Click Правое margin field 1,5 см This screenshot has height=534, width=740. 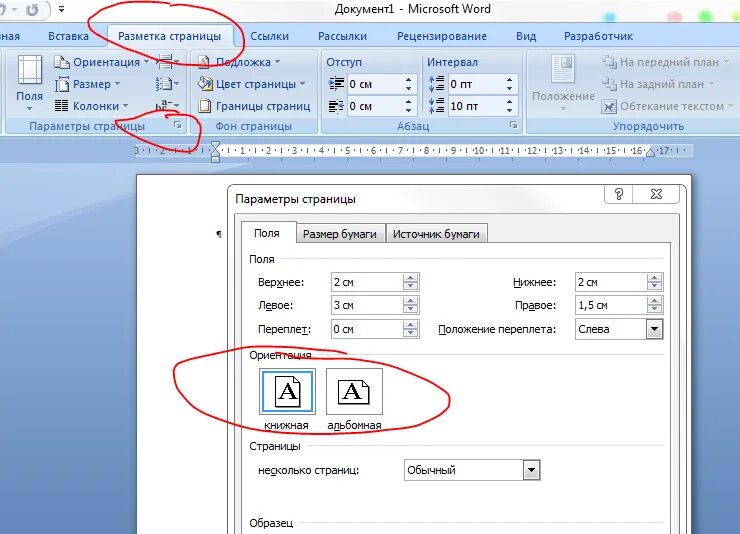(611, 305)
